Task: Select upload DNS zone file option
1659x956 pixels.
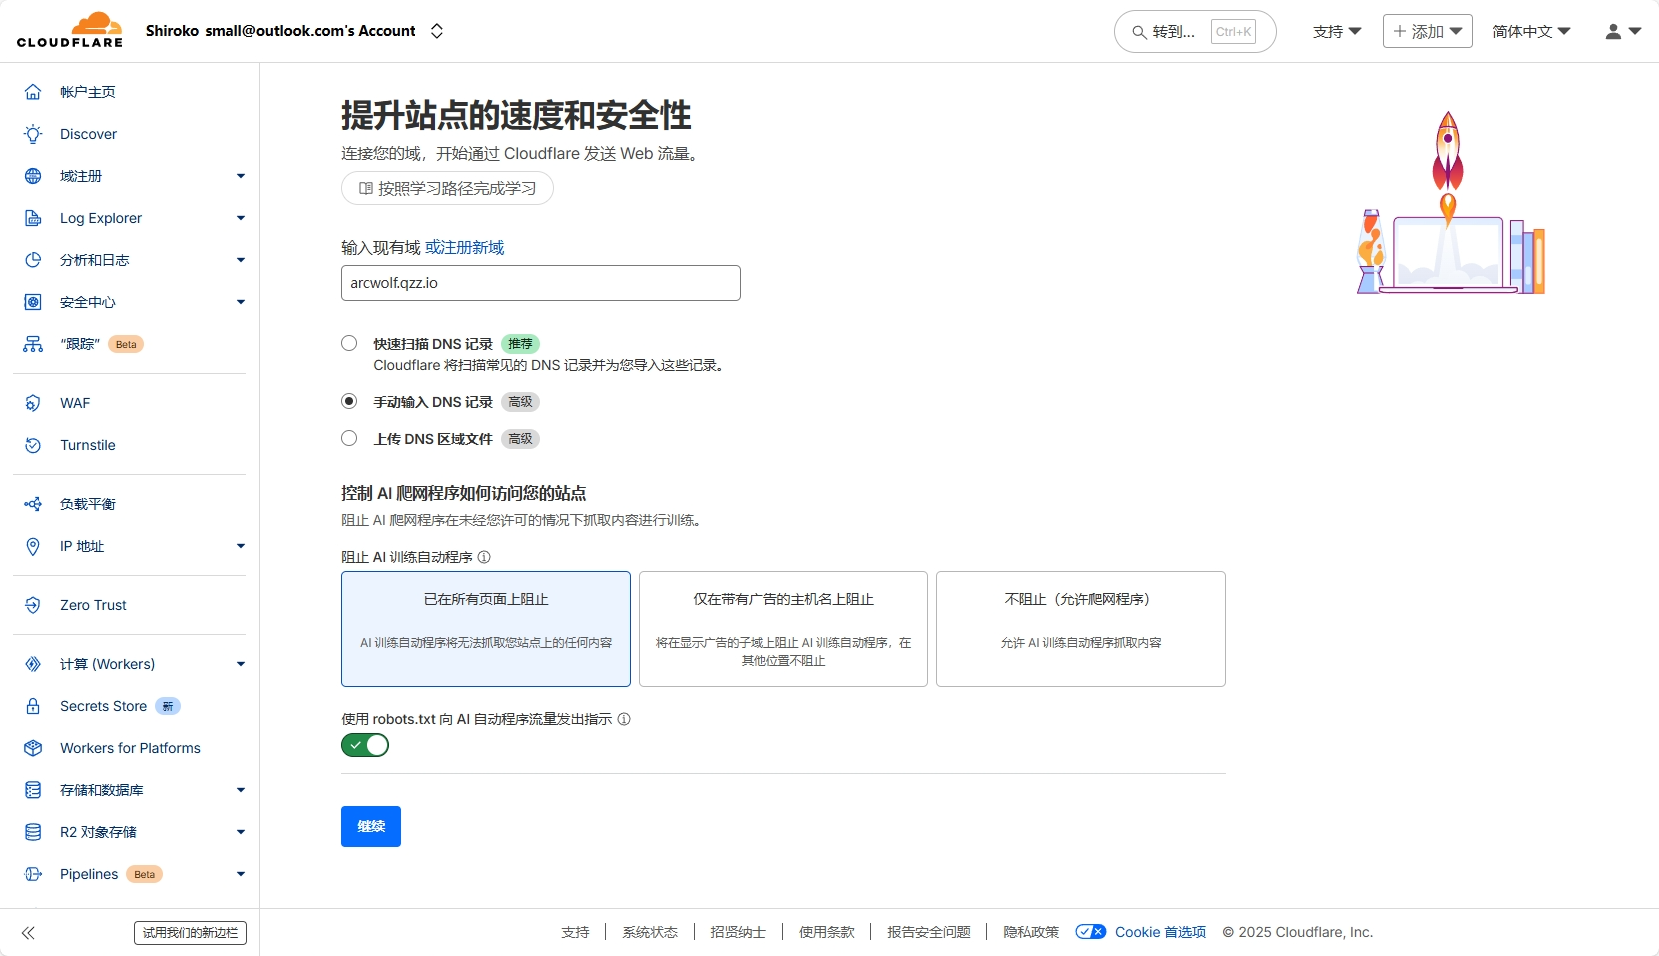Action: [349, 438]
